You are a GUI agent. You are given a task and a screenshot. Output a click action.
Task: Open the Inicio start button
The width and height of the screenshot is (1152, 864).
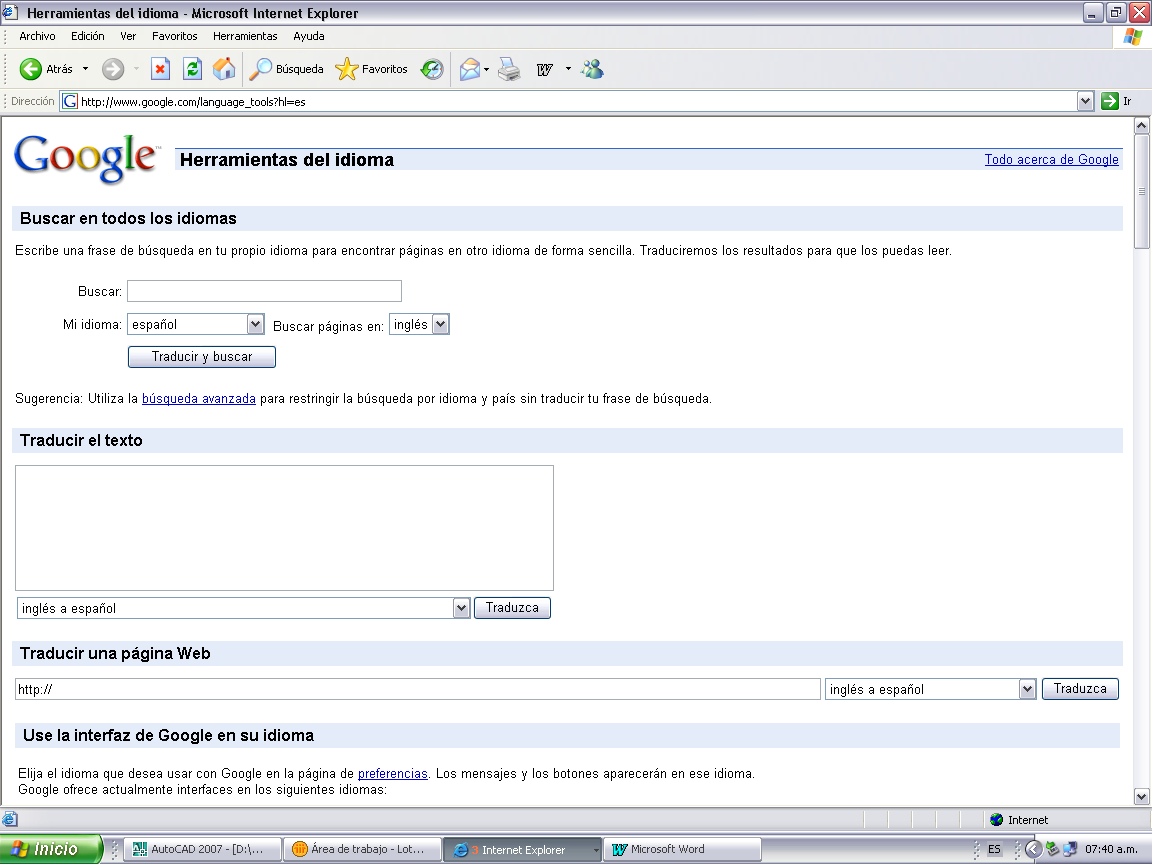point(51,849)
